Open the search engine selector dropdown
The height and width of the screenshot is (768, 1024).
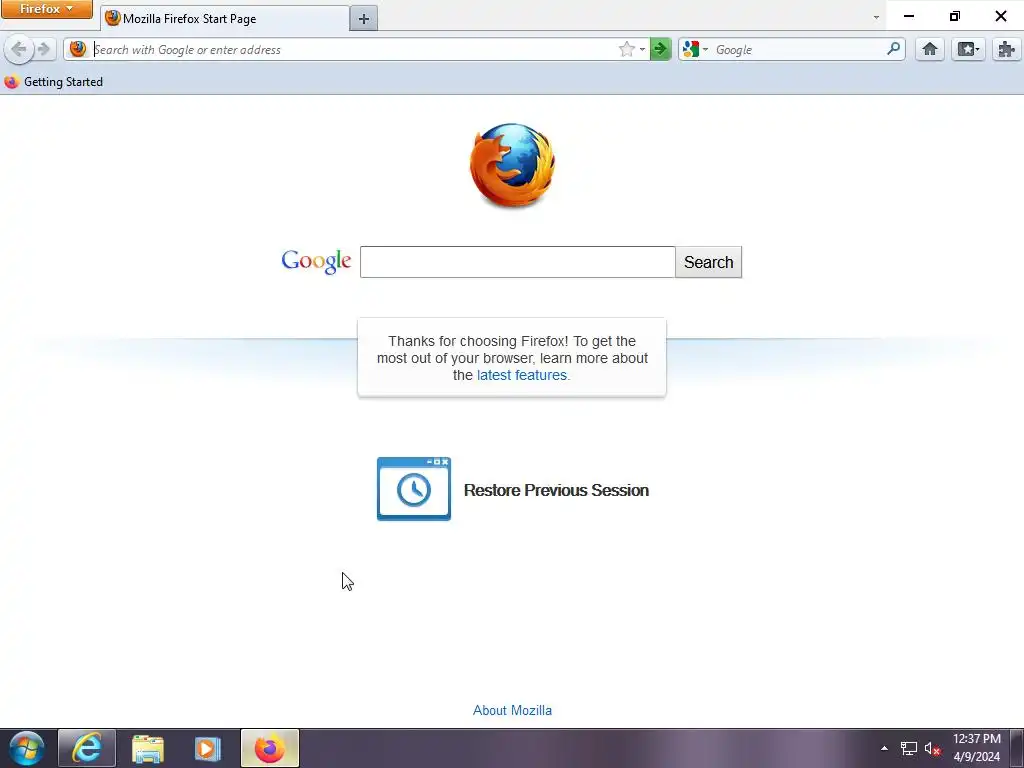[696, 49]
